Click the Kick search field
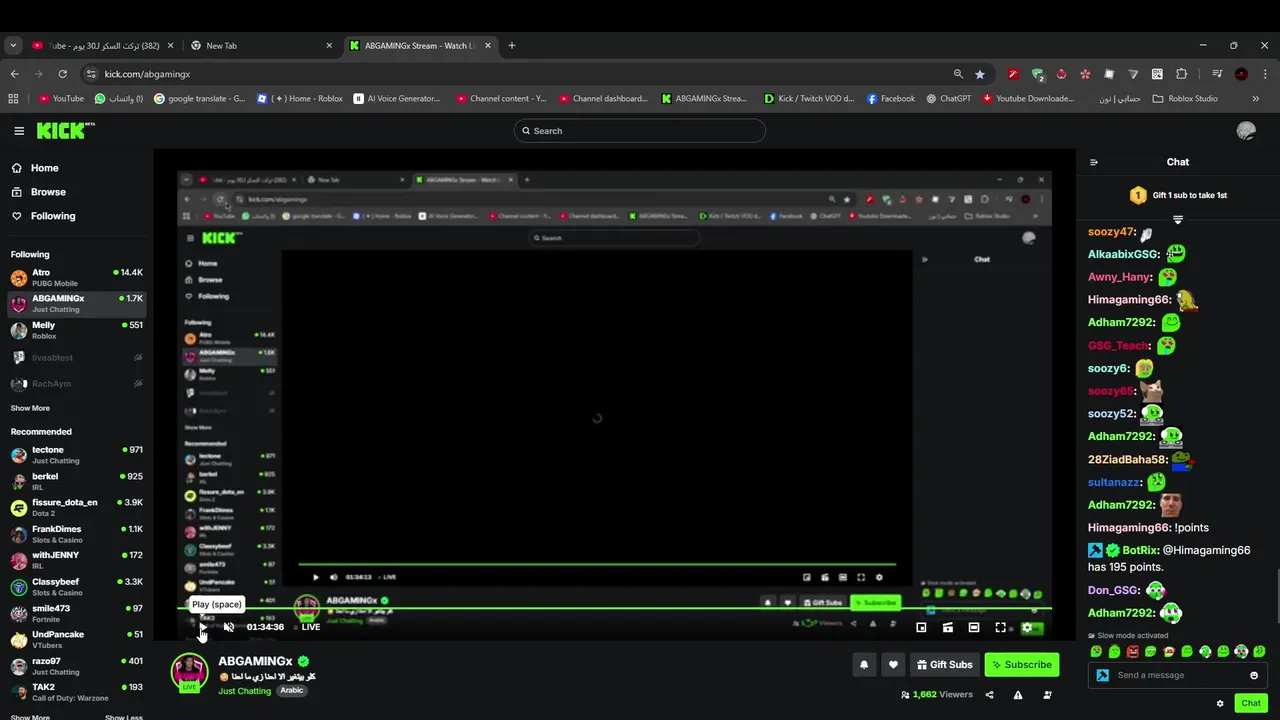 (639, 131)
